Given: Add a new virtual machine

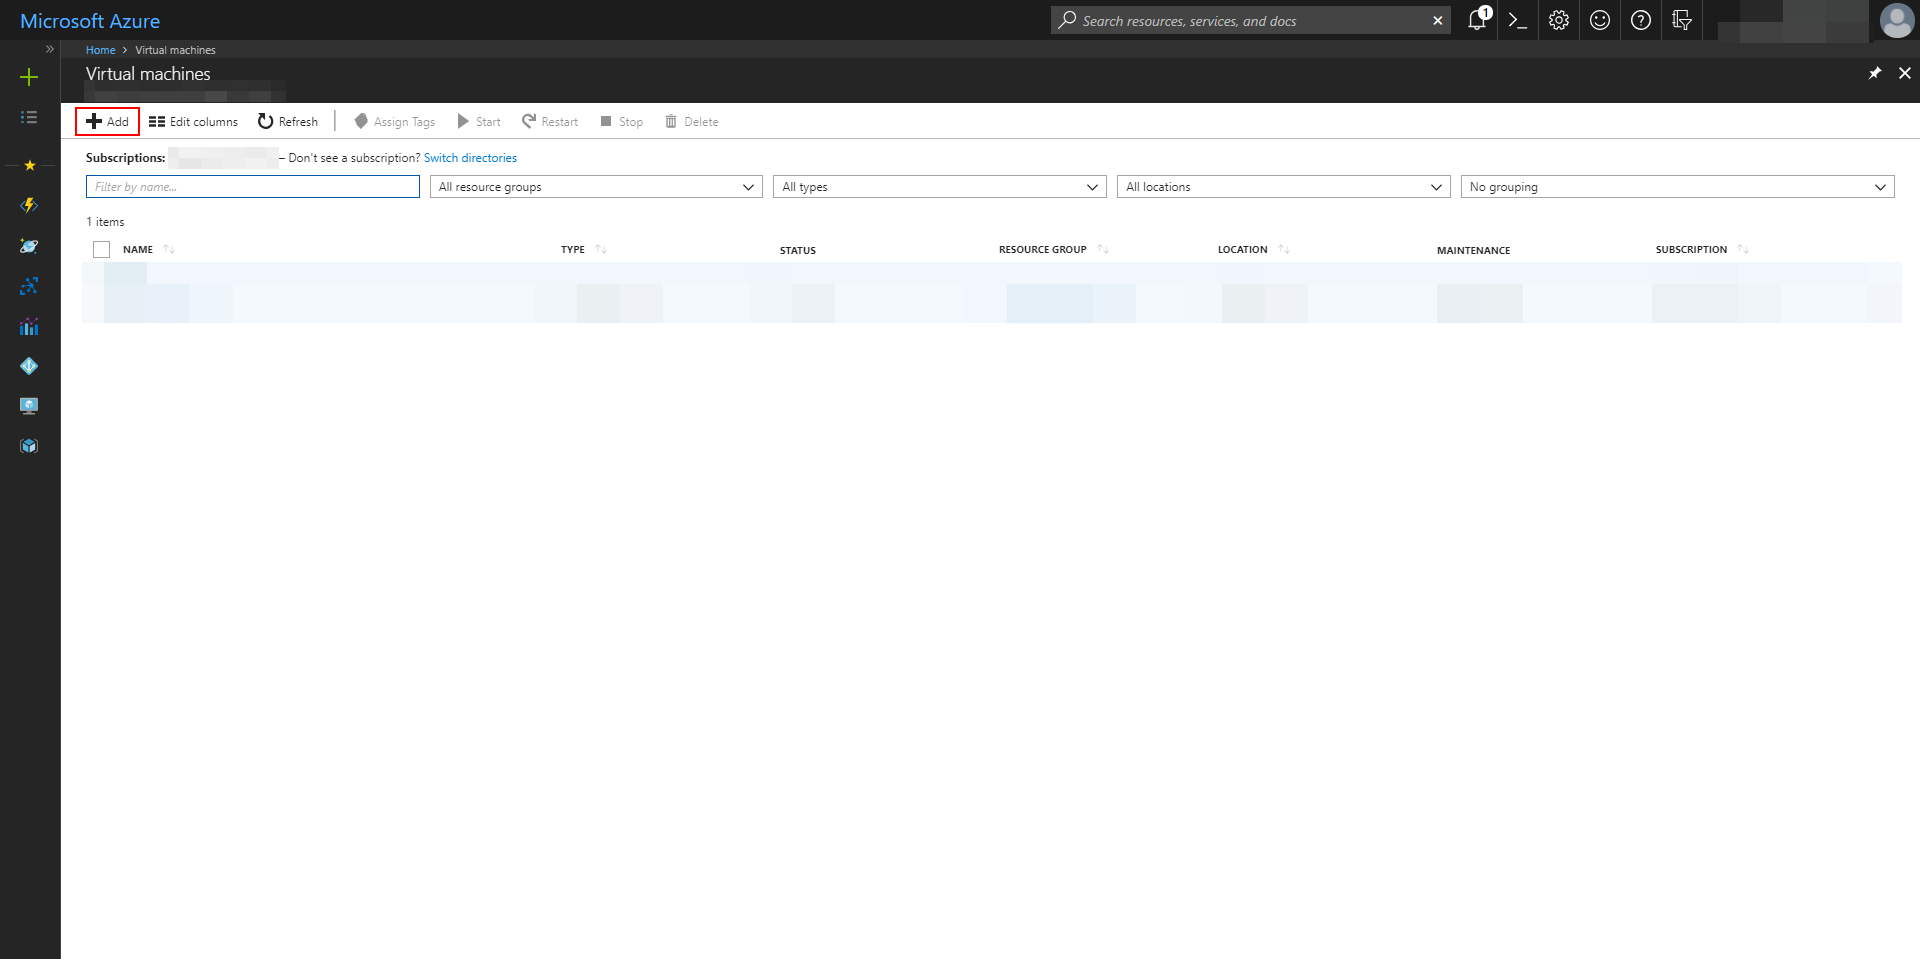Looking at the screenshot, I should pos(107,121).
